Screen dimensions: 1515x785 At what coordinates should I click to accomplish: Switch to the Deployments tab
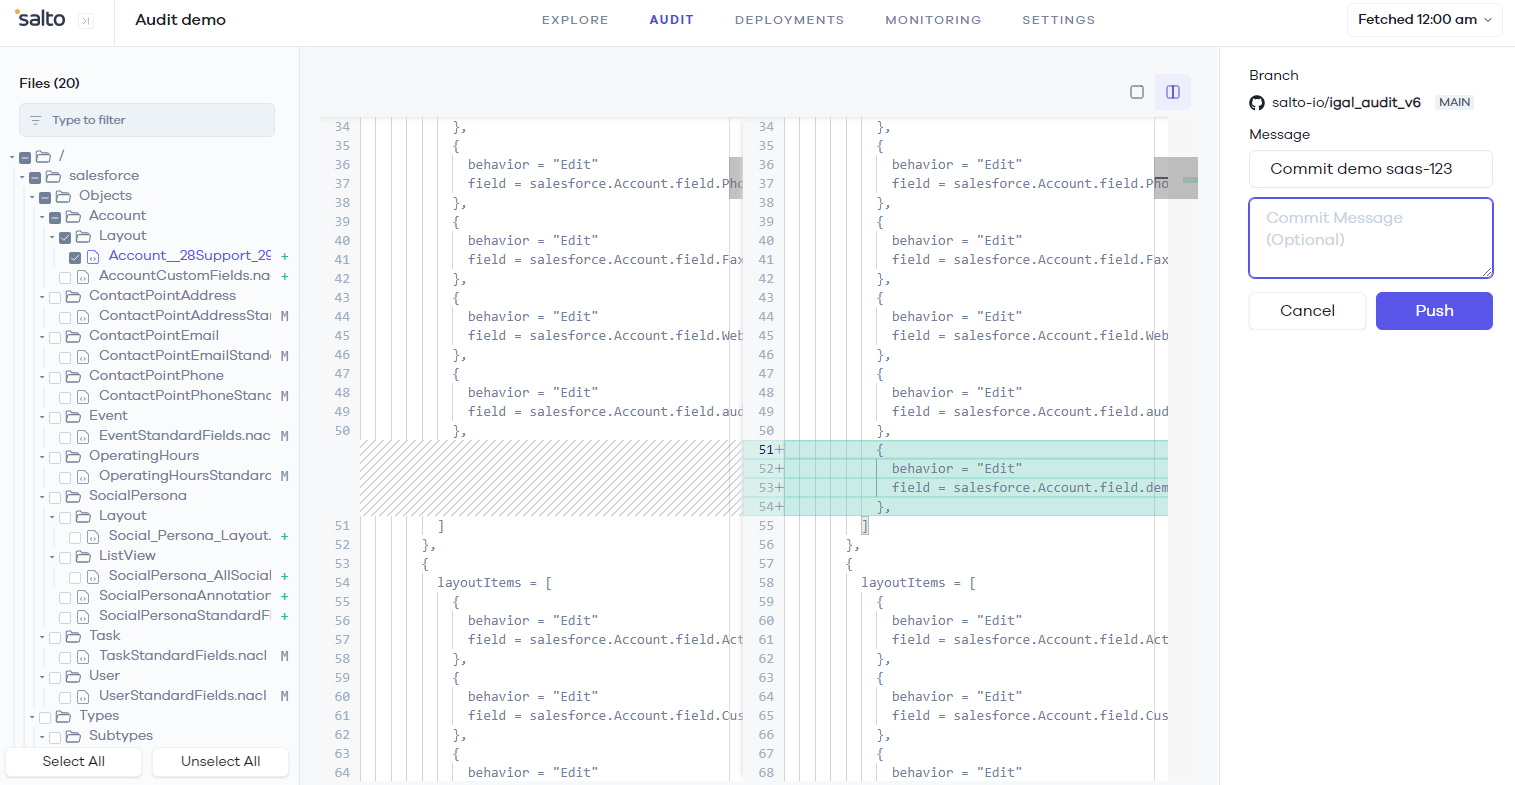click(789, 20)
